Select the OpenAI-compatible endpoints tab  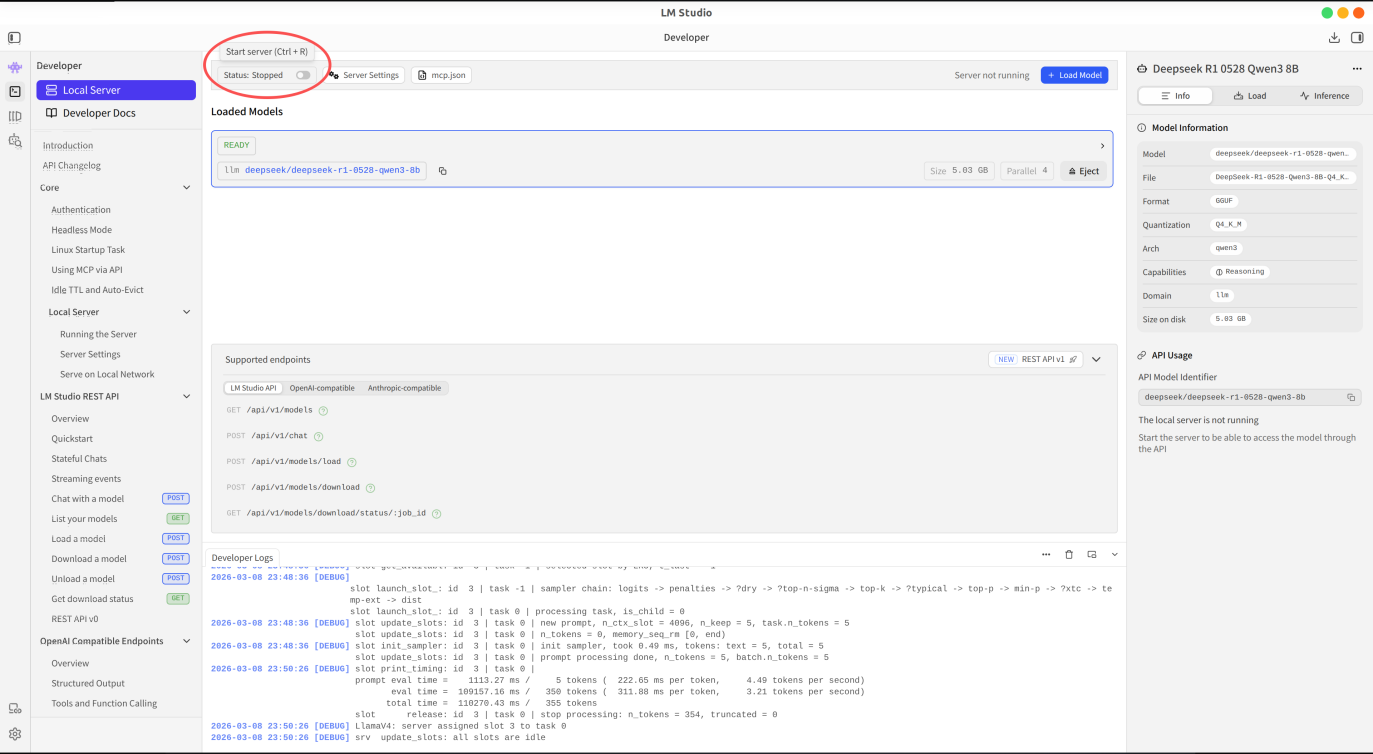(322, 388)
